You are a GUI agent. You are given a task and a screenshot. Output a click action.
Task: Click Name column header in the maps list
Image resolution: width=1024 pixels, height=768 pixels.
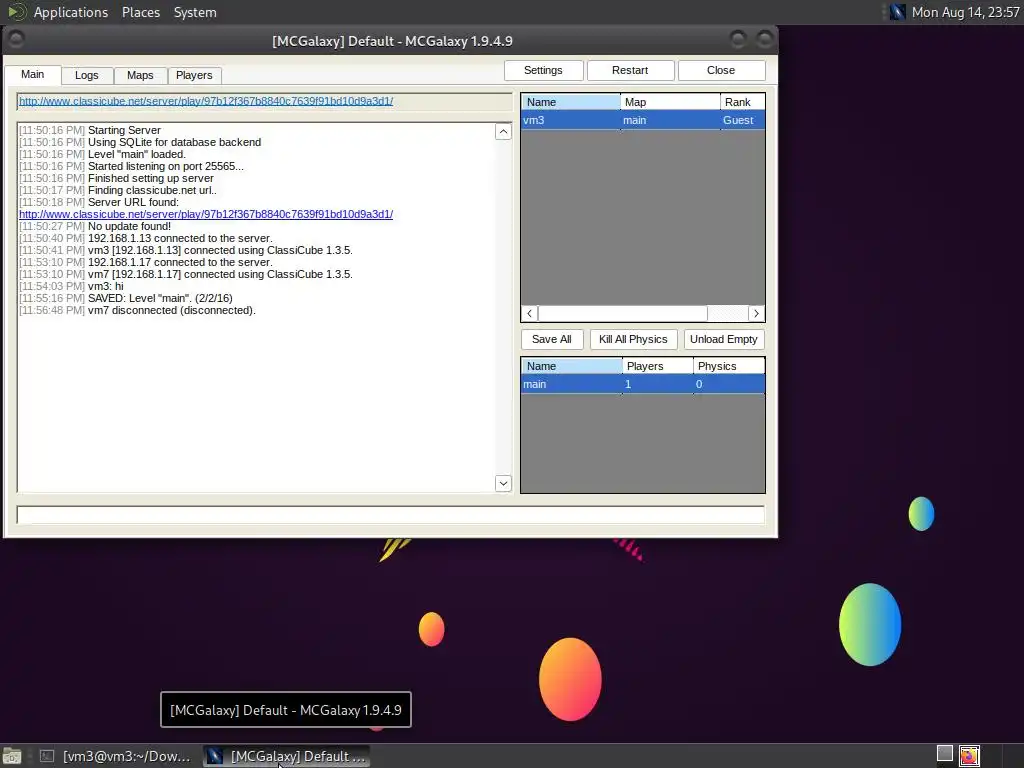(572, 366)
